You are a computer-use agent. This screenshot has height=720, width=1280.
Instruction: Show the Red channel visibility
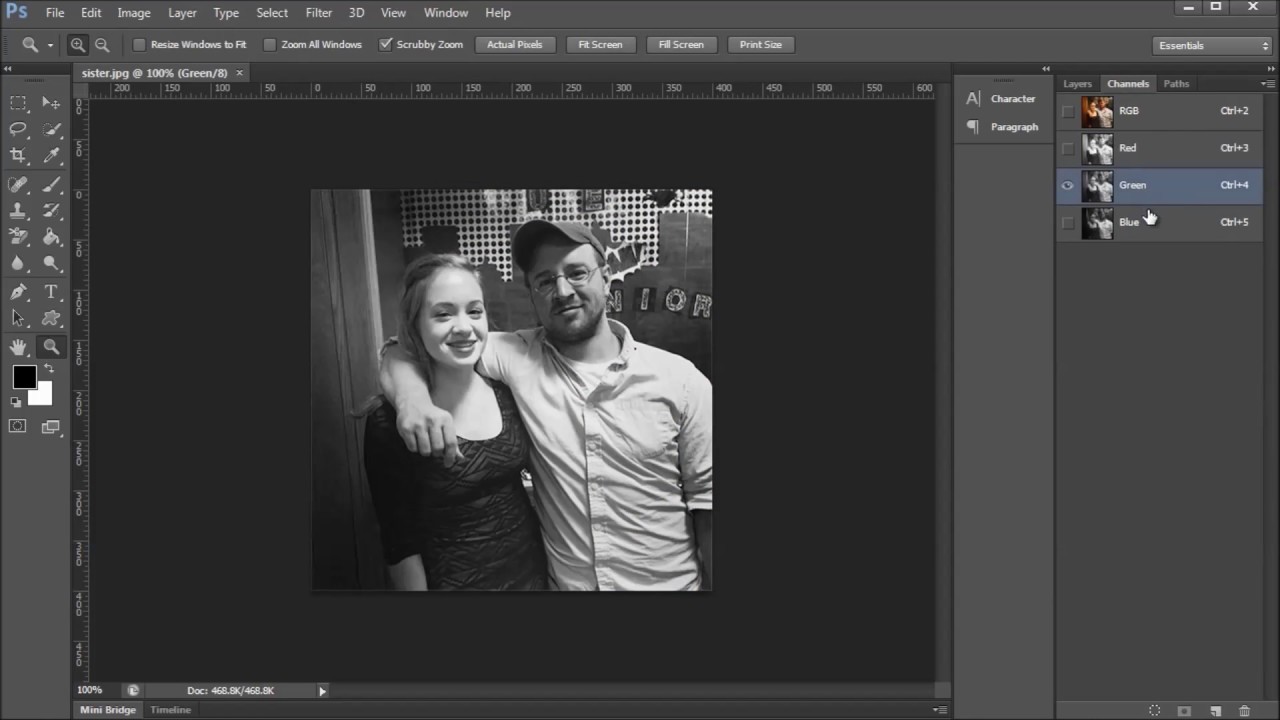[x=1068, y=148]
